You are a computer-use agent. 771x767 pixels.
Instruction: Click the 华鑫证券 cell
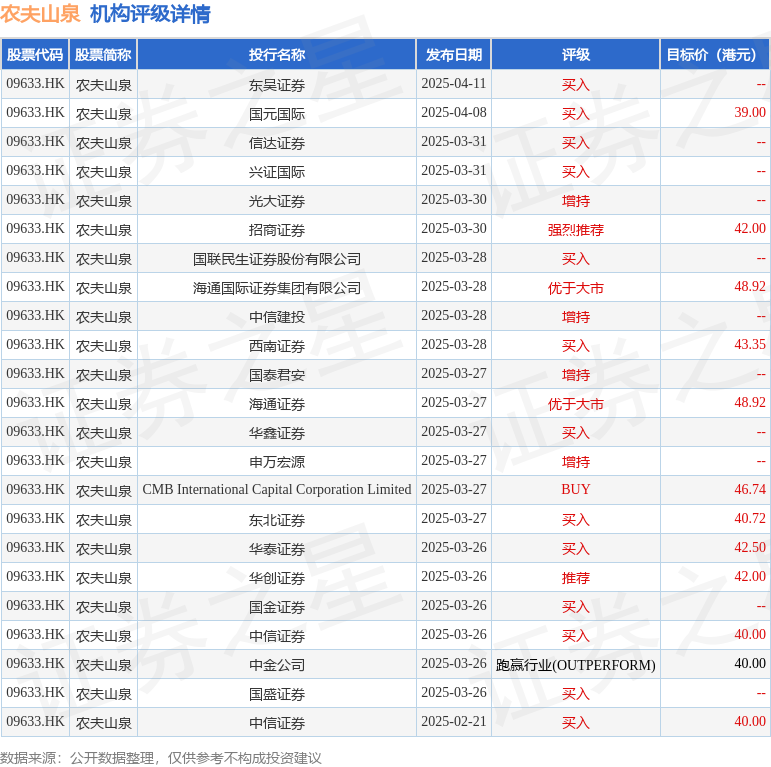(277, 433)
